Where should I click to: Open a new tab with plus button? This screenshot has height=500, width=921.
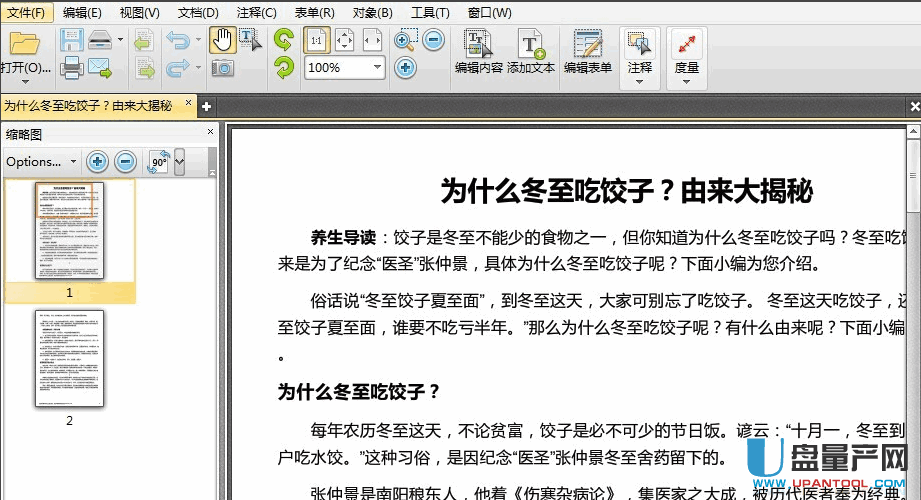[x=206, y=106]
